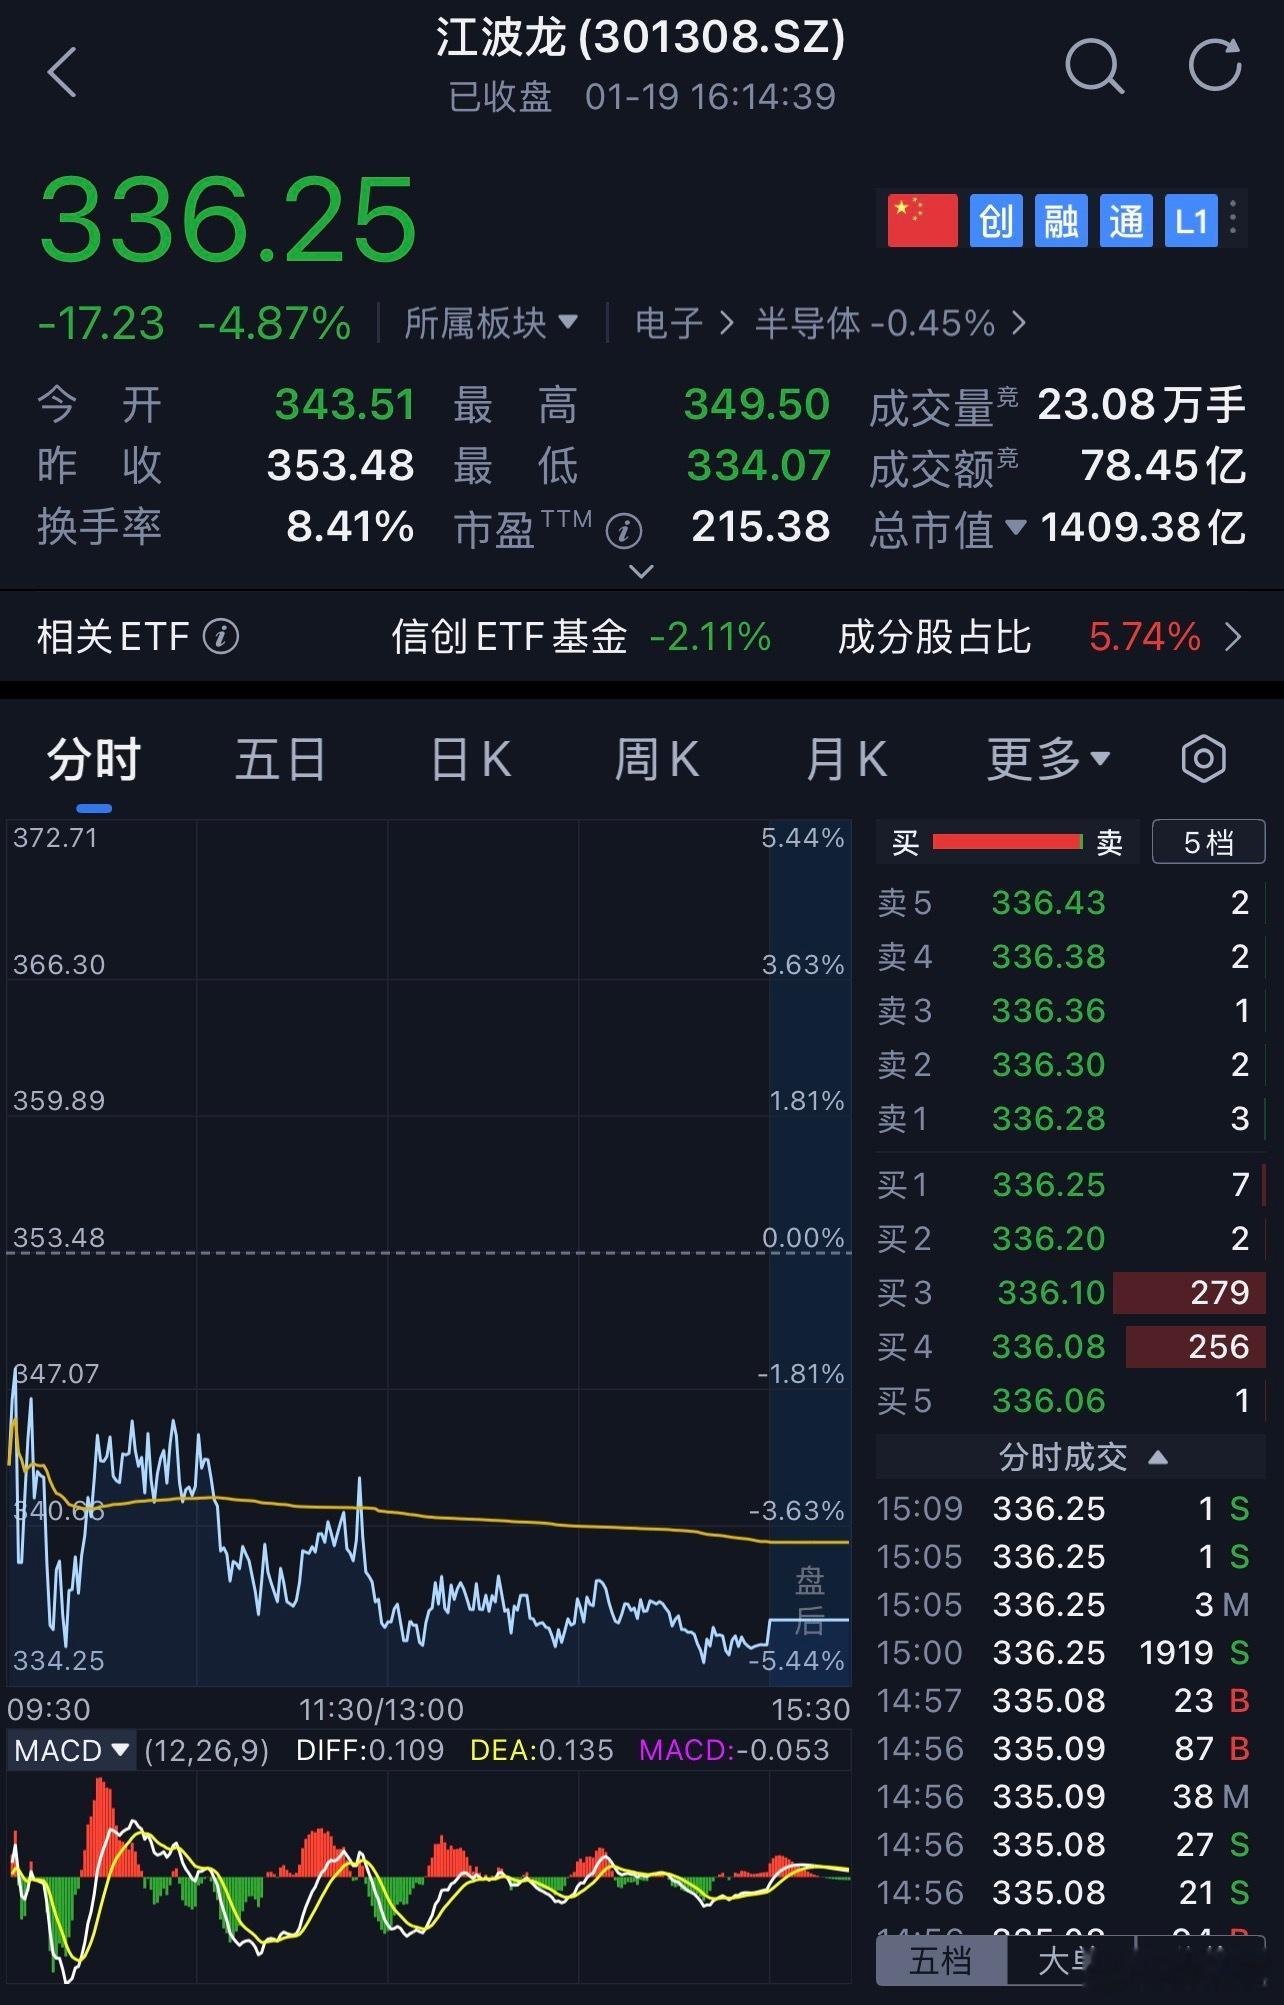Select the 买1 336.25 order row
The image size is (1284, 2005).
(x=1070, y=1184)
